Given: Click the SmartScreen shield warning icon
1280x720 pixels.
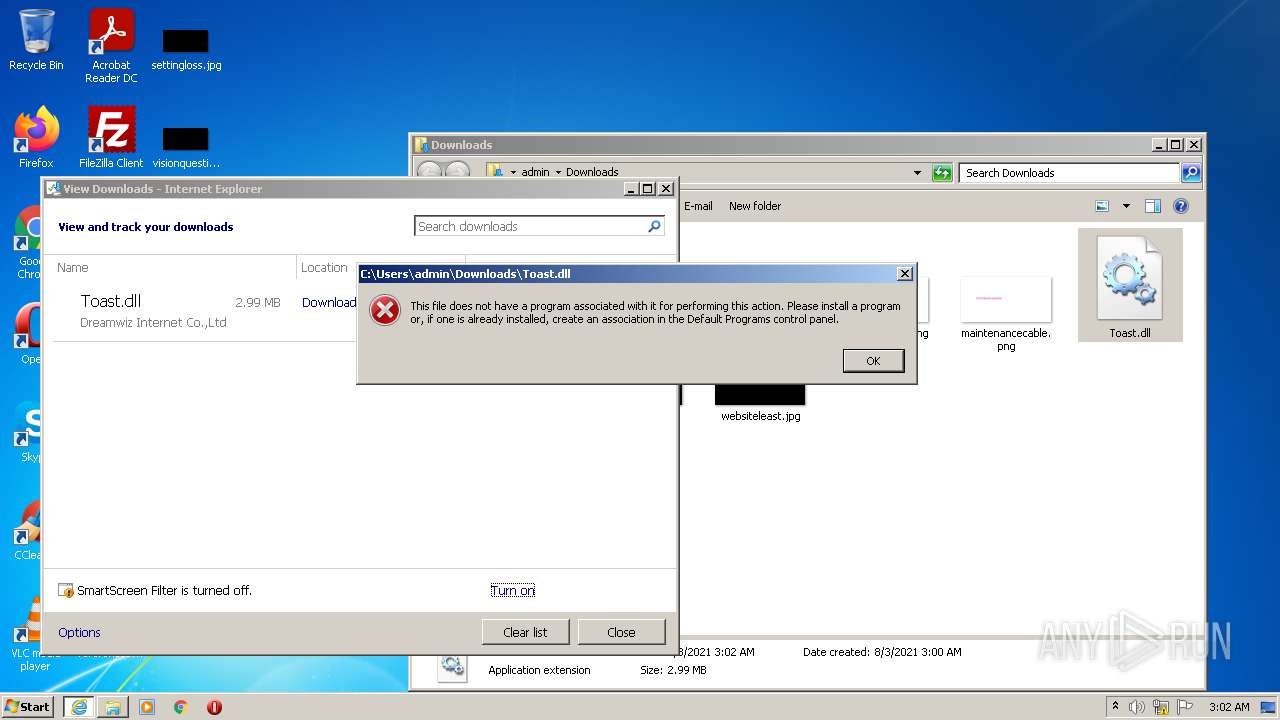Looking at the screenshot, I should 66,591.
